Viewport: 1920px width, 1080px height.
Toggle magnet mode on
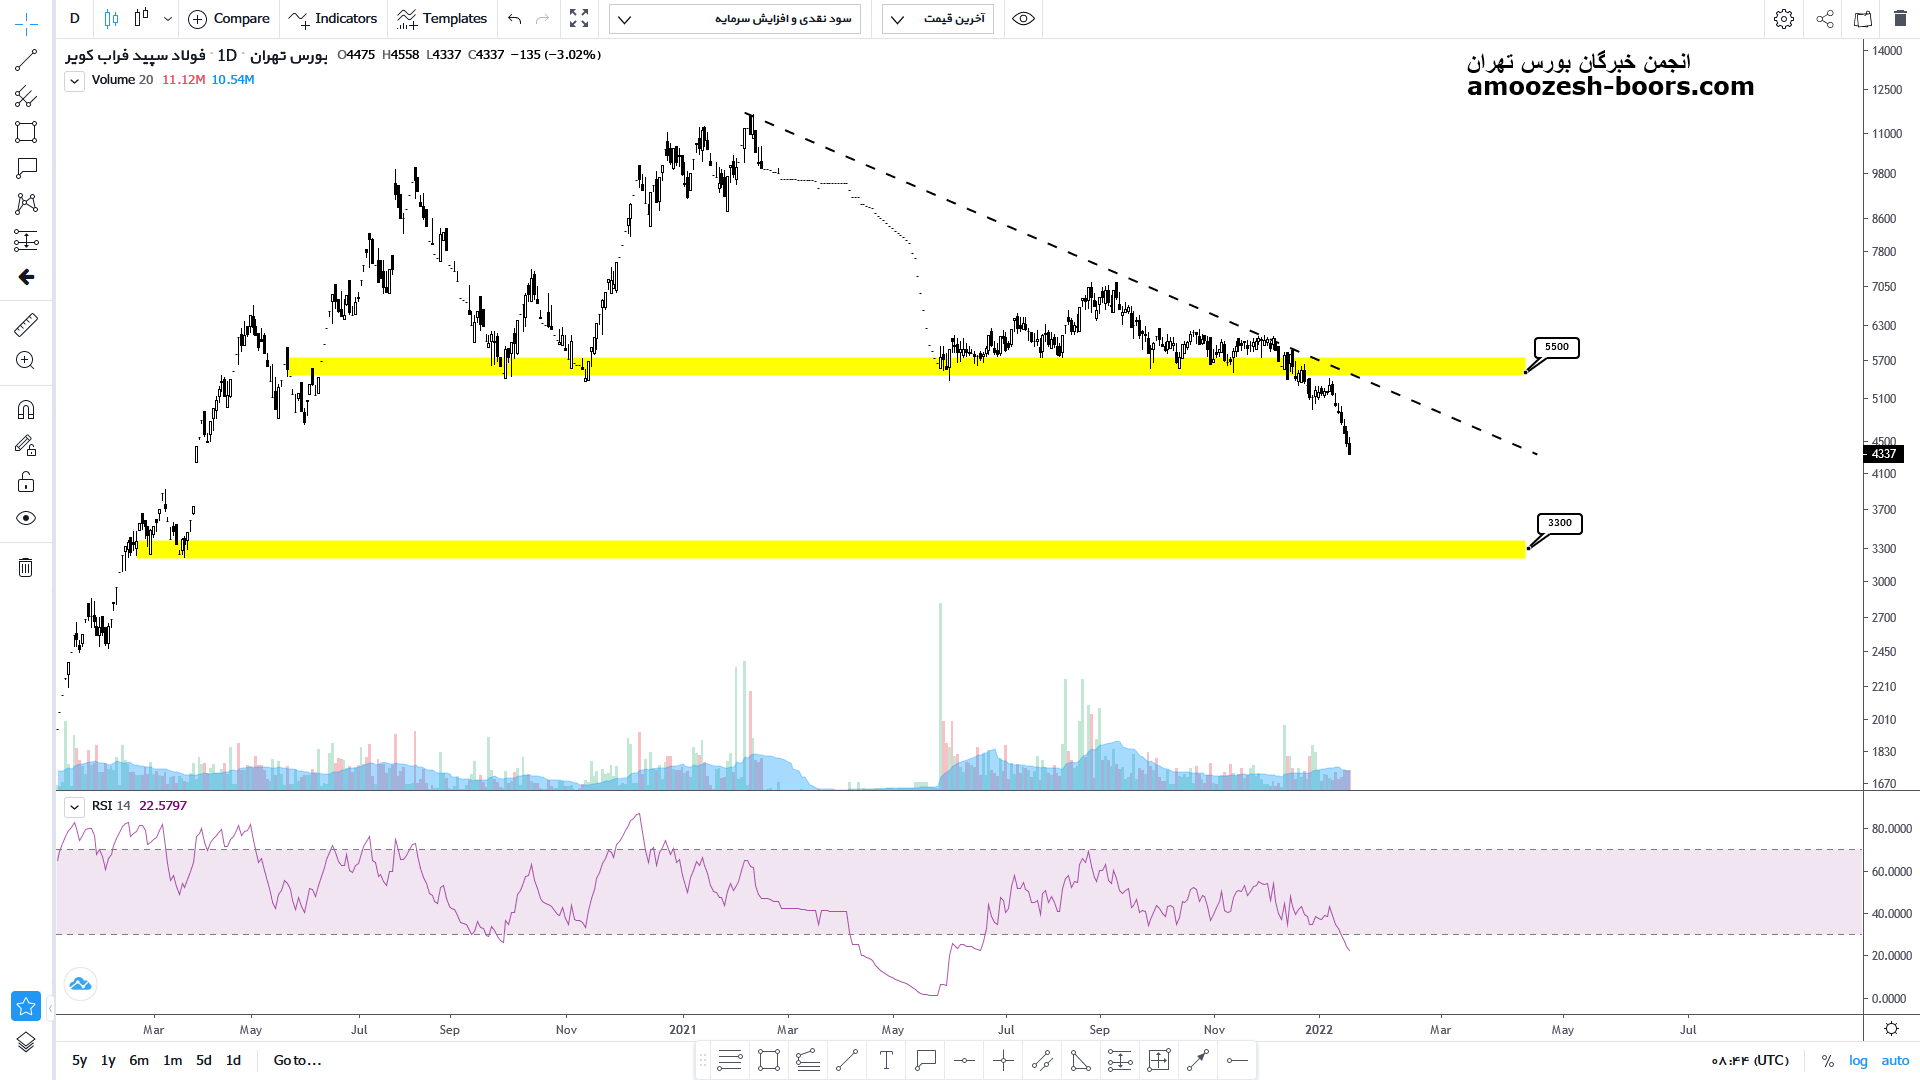click(26, 410)
